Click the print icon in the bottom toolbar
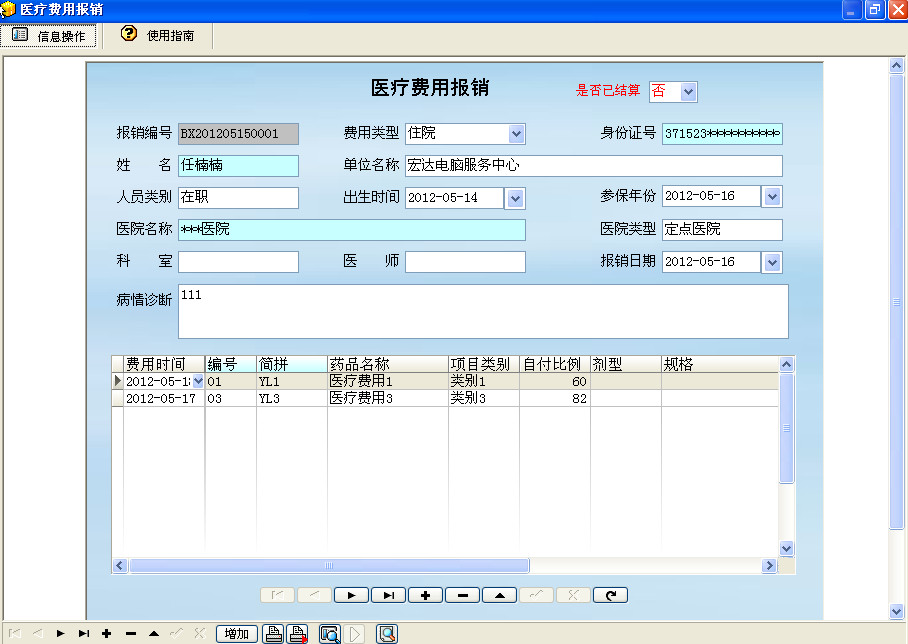Screen dimensions: 908x644 click(274, 633)
